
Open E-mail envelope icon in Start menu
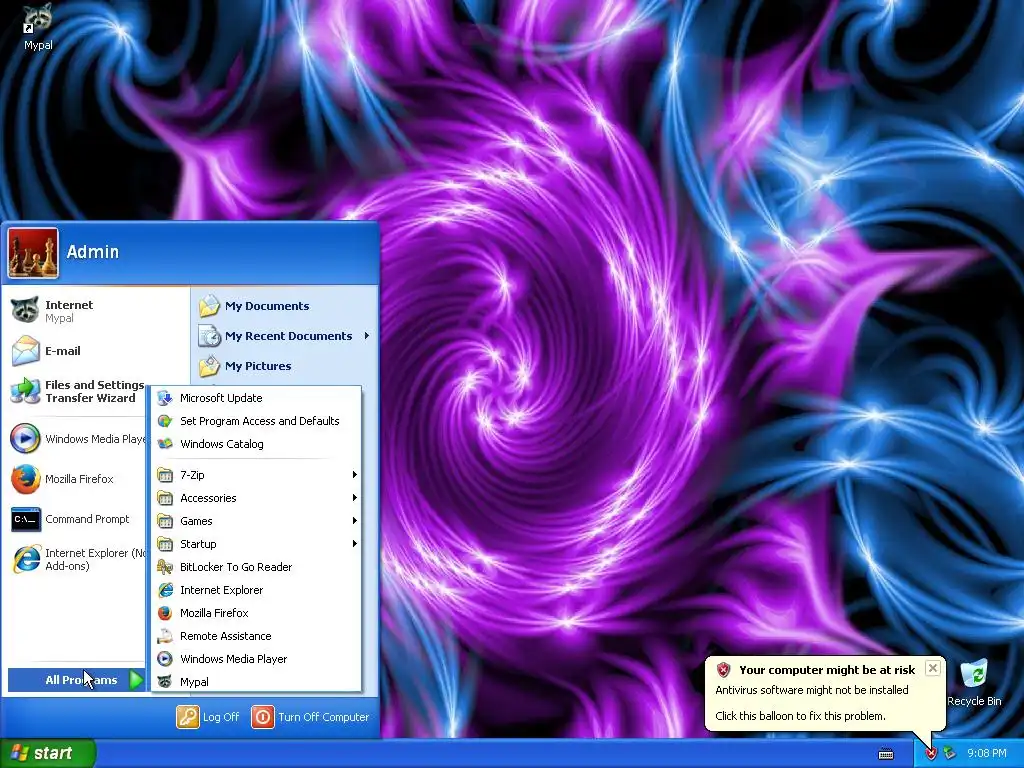click(25, 351)
